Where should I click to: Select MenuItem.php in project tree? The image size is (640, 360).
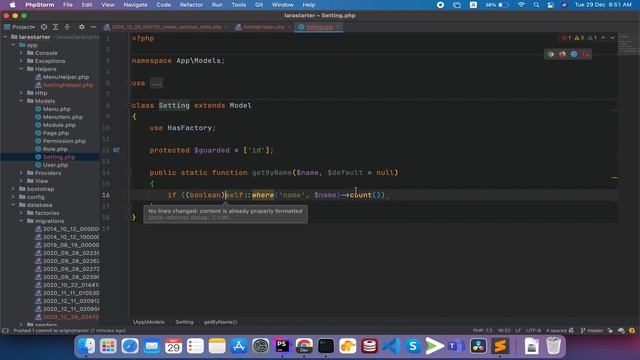pos(62,117)
